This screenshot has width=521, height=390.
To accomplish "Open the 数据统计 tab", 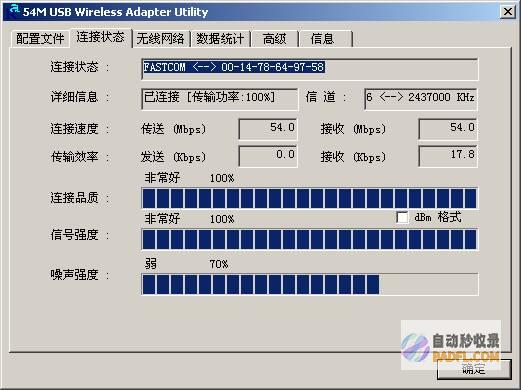I will point(220,39).
